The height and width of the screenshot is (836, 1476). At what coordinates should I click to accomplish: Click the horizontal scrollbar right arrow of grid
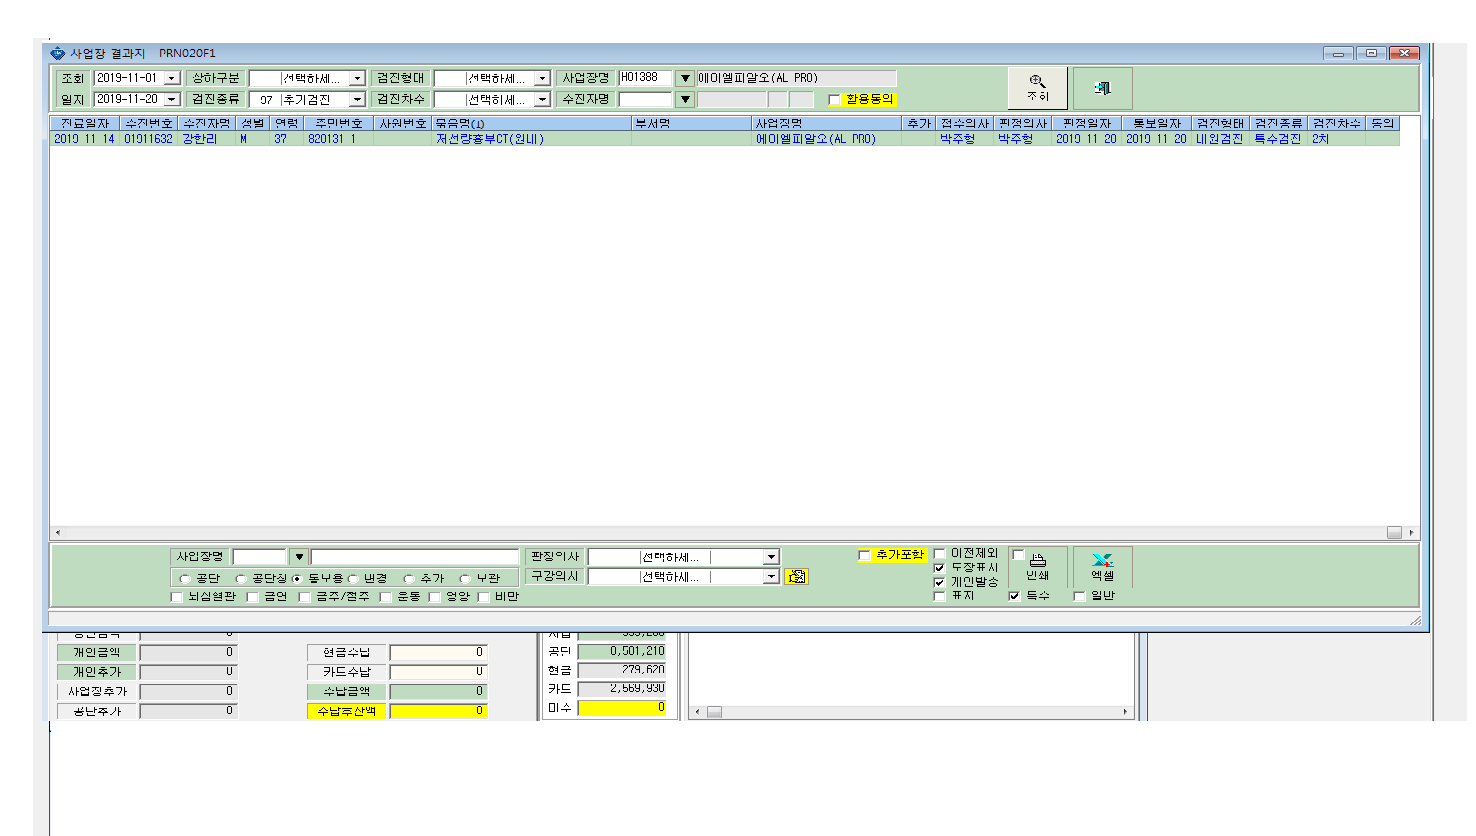coord(1411,533)
